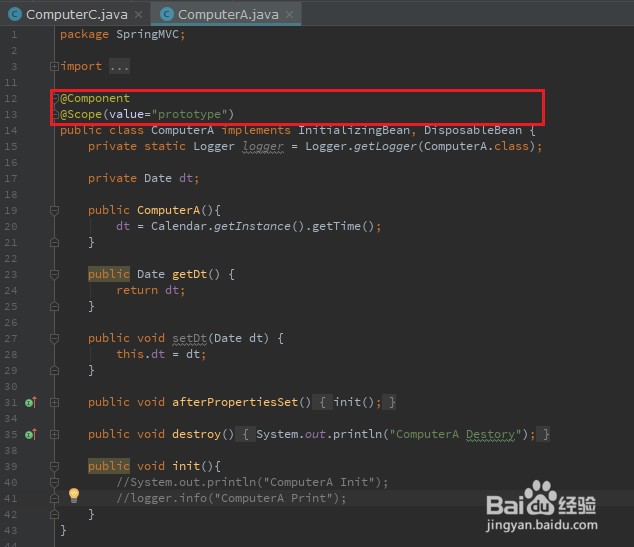The image size is (634, 547).
Task: Click the @Component annotation
Action: coord(95,98)
